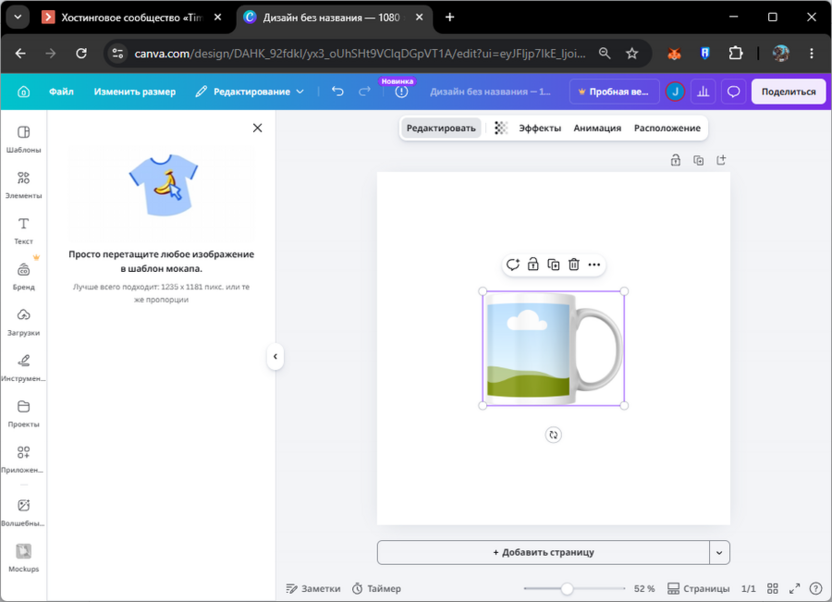The image size is (832, 602).
Task: Lock the mug element from floating toolbar
Action: point(533,264)
